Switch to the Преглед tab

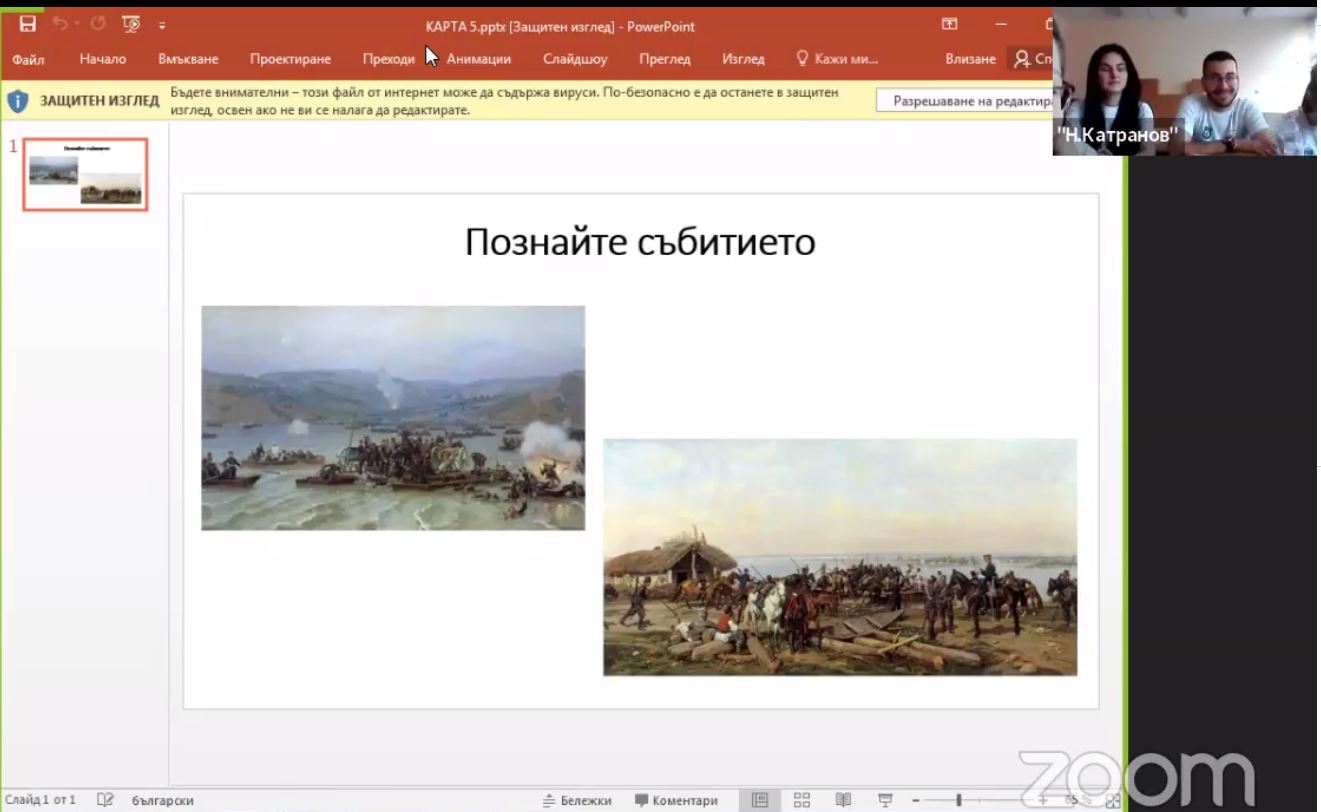click(665, 59)
